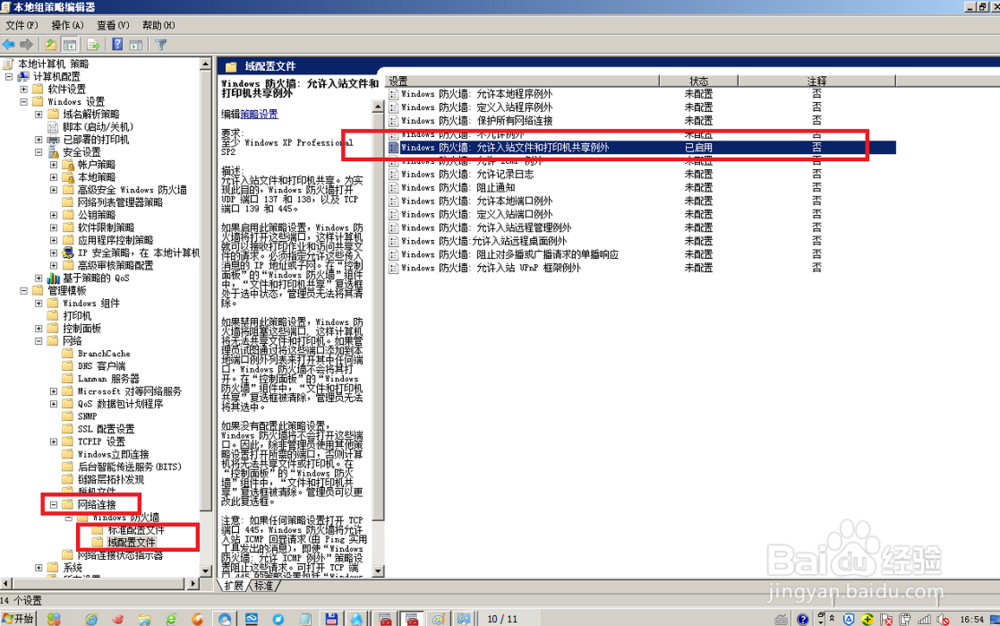This screenshot has width=1000, height=626.
Task: Click the 脚本(启动/关机) script icon in tree
Action: [x=54, y=127]
